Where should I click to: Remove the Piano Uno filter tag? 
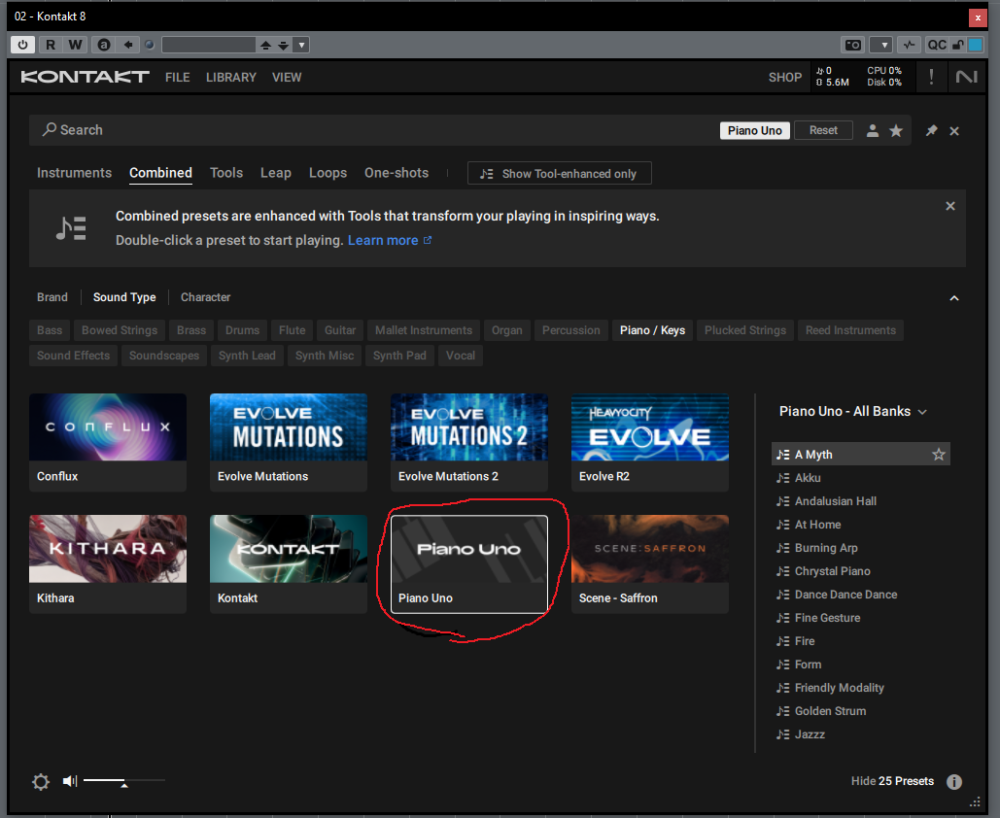754,130
